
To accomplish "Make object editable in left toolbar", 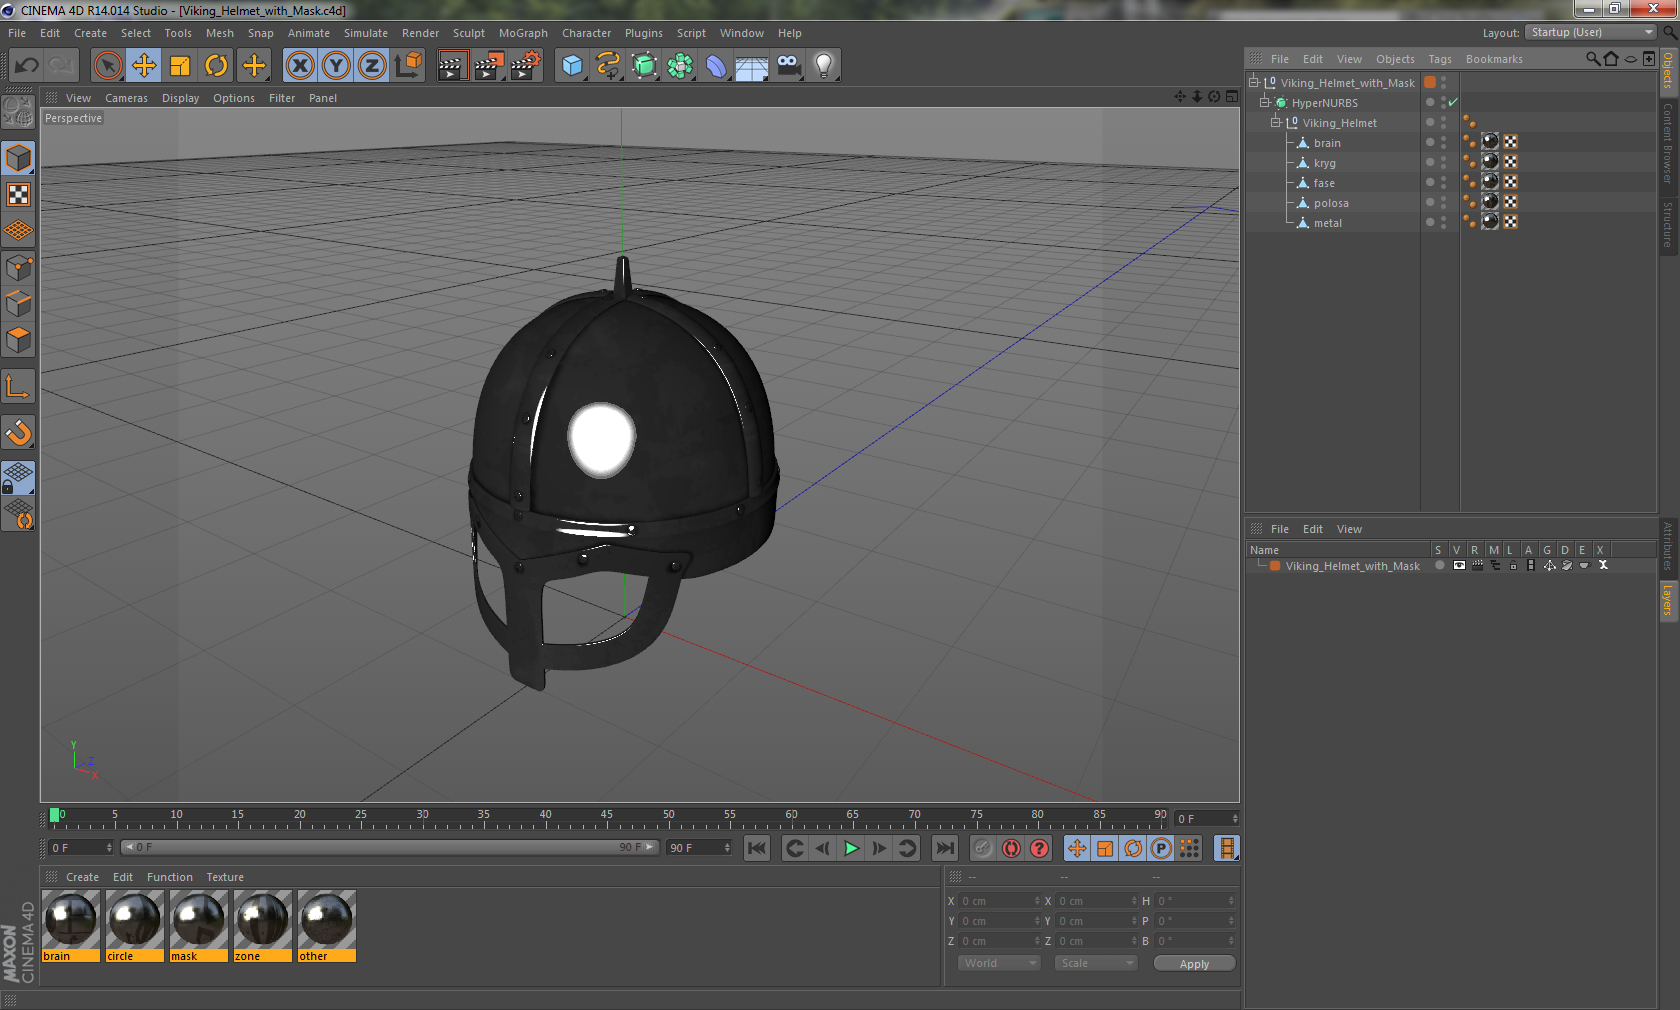I will (x=18, y=111).
